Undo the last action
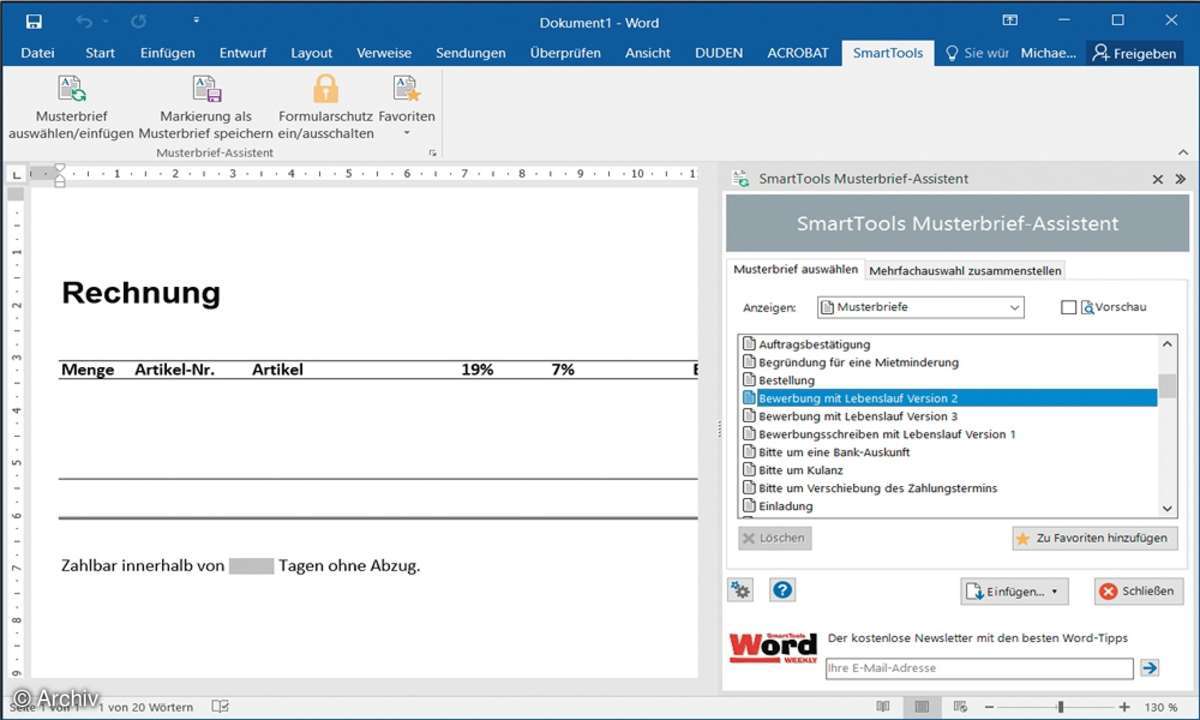The image size is (1200, 720). (x=84, y=21)
